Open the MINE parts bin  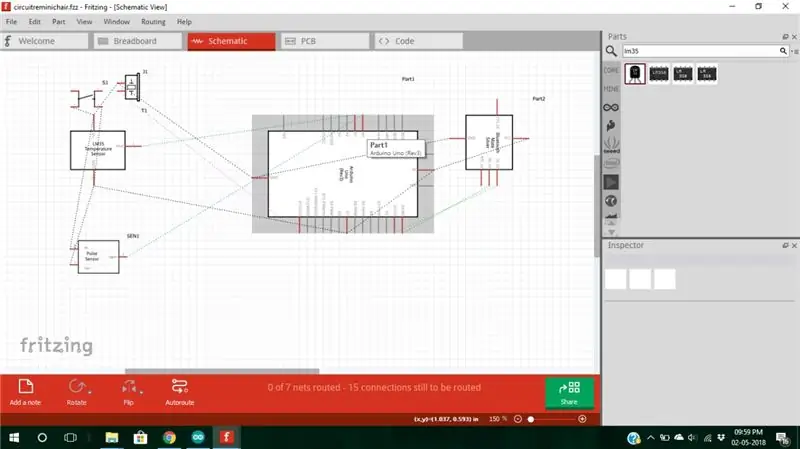(611, 89)
